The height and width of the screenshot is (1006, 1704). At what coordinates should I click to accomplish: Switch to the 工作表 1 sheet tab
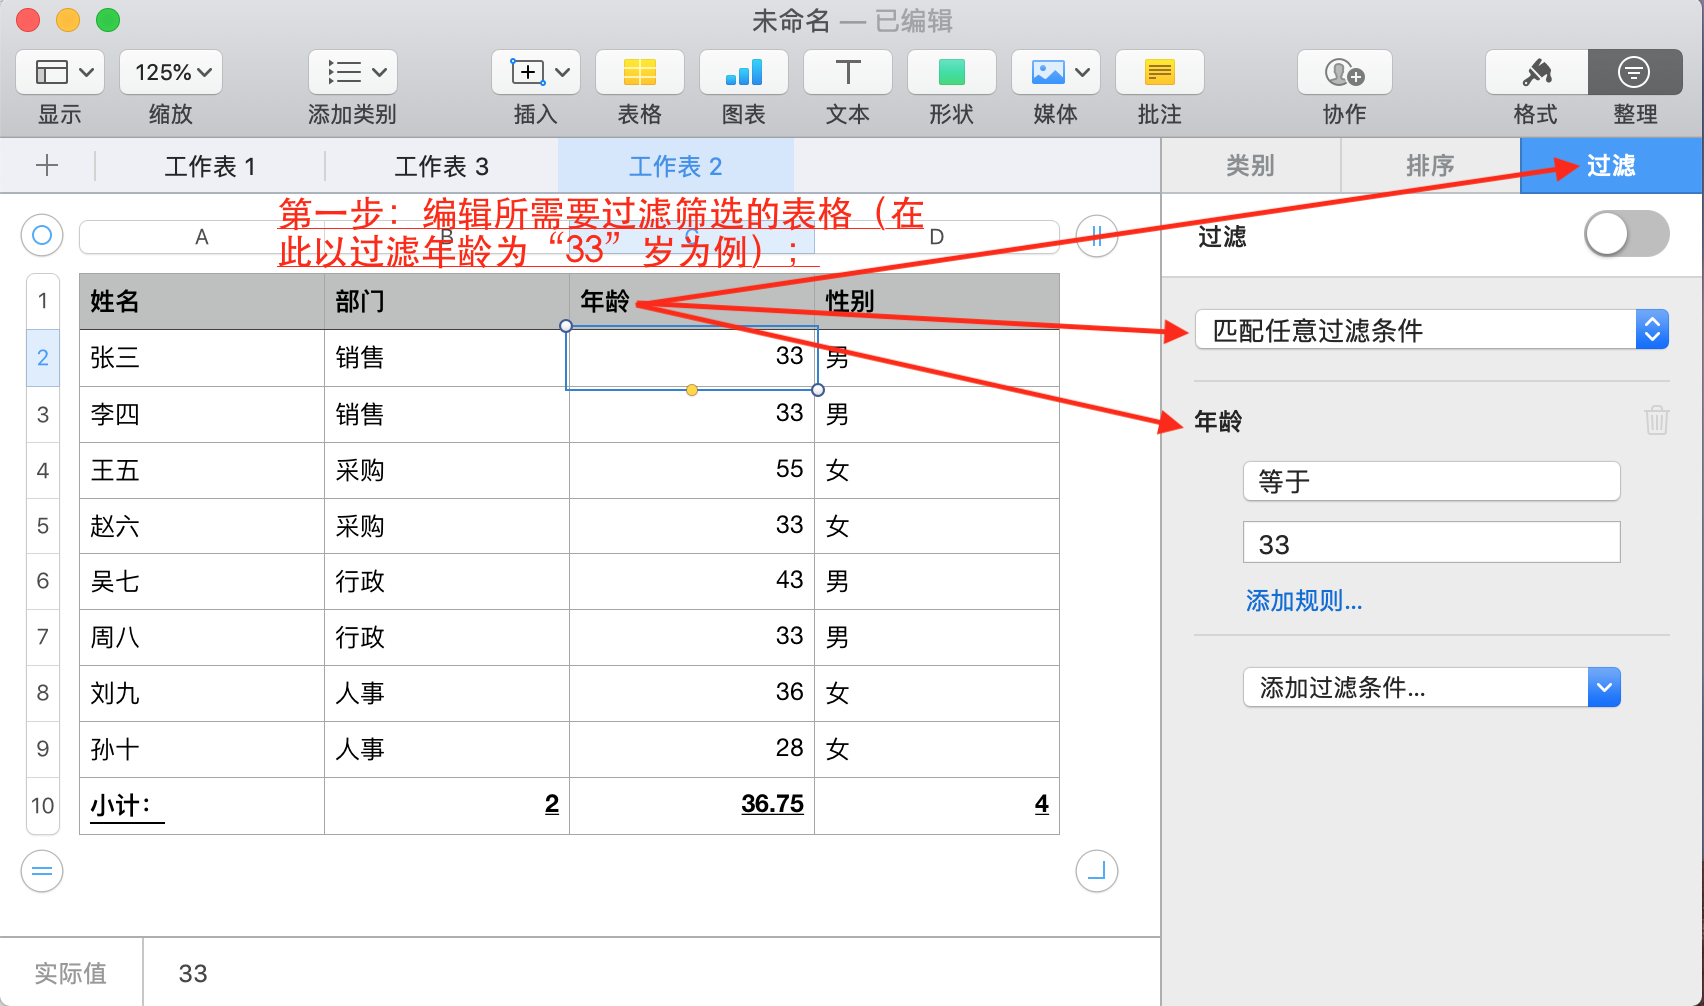pos(210,166)
